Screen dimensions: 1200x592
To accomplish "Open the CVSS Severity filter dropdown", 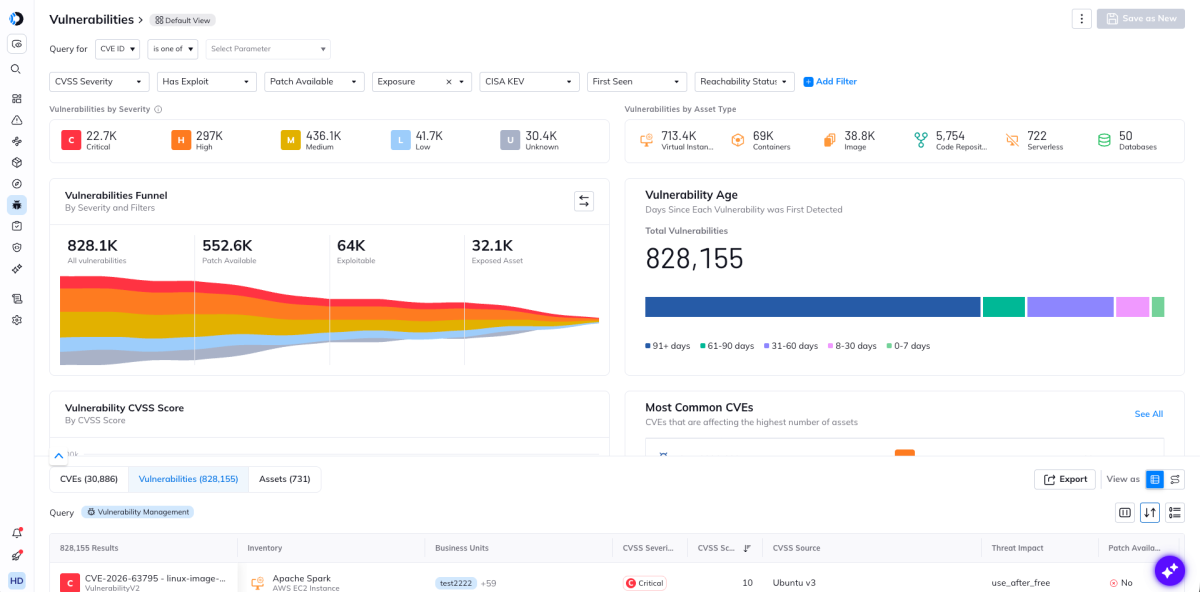I will 99,82.
